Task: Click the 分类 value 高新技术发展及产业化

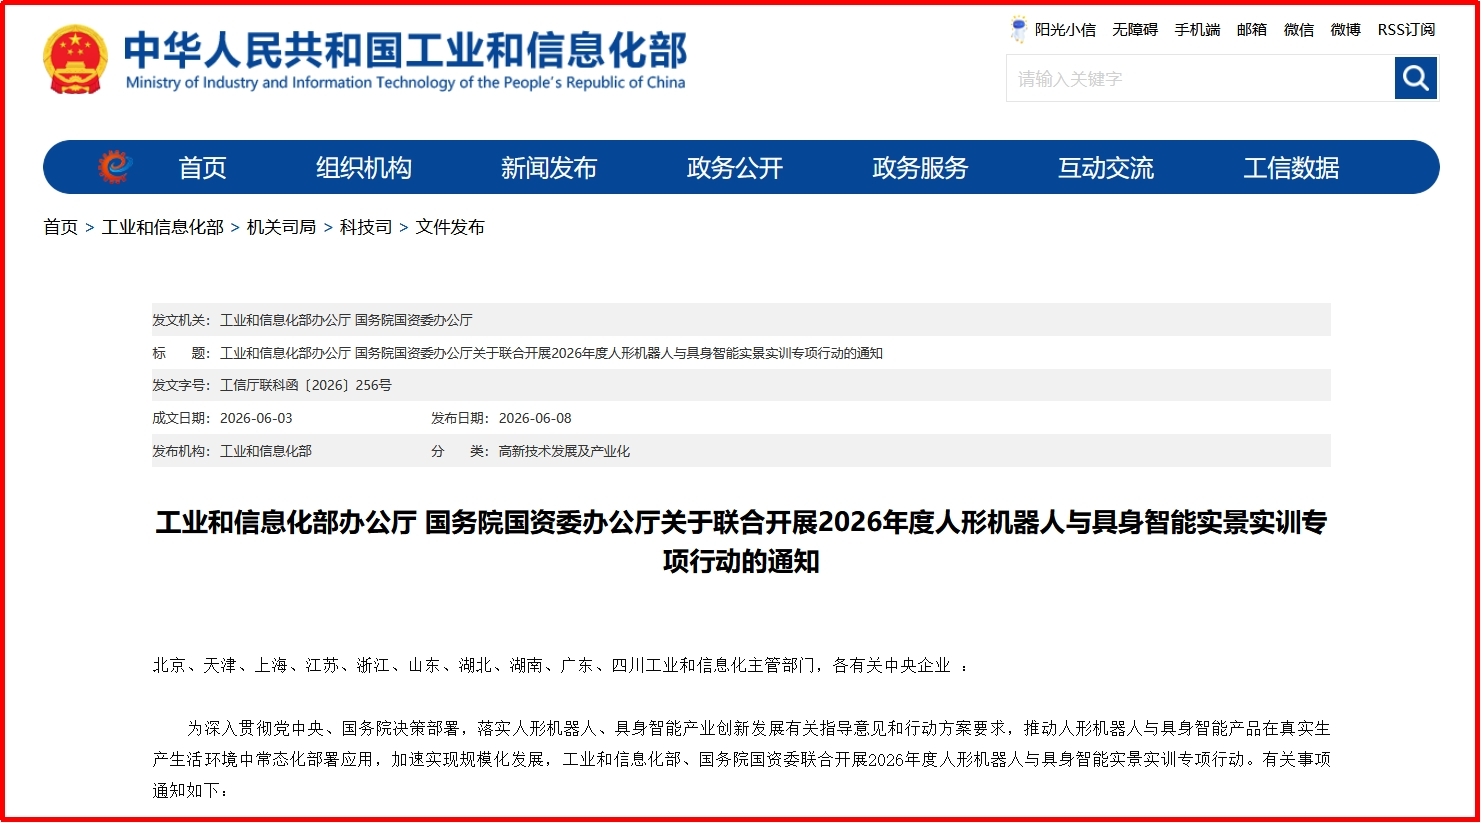Action: pyautogui.click(x=564, y=451)
